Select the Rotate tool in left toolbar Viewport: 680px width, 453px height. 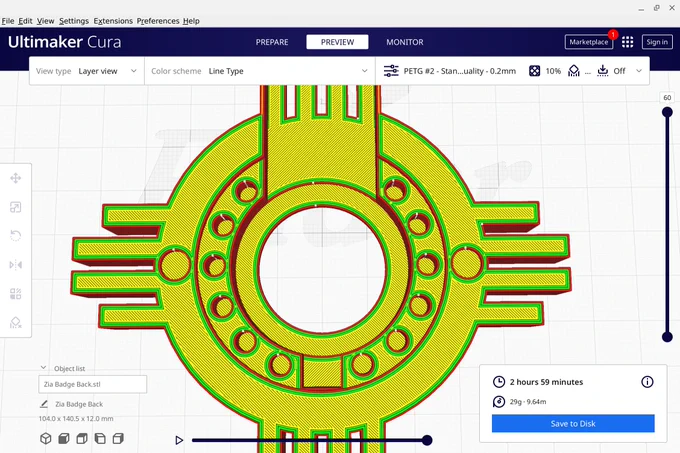[x=16, y=236]
